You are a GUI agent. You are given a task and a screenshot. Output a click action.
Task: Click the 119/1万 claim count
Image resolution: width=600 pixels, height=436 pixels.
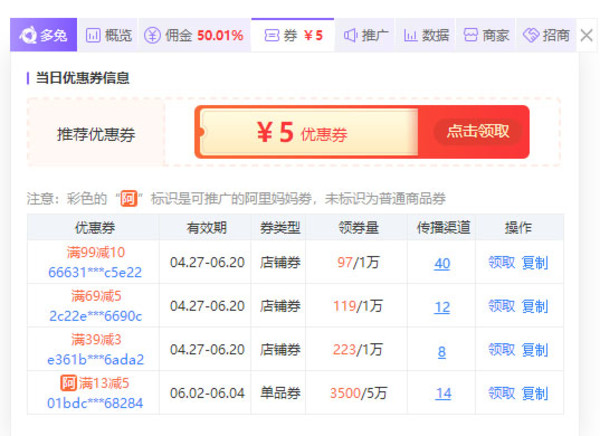coord(358,306)
